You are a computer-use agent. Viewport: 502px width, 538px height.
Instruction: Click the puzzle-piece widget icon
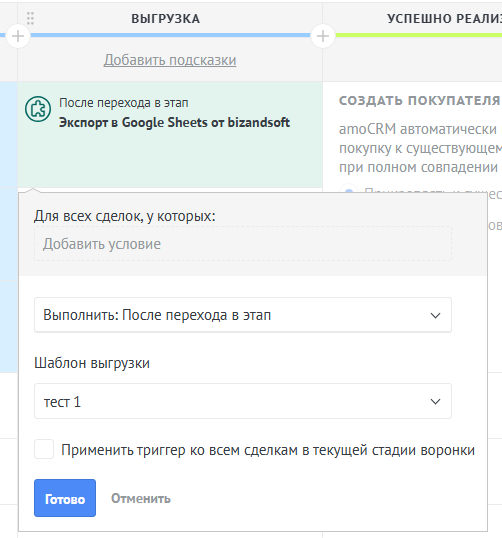(38, 109)
